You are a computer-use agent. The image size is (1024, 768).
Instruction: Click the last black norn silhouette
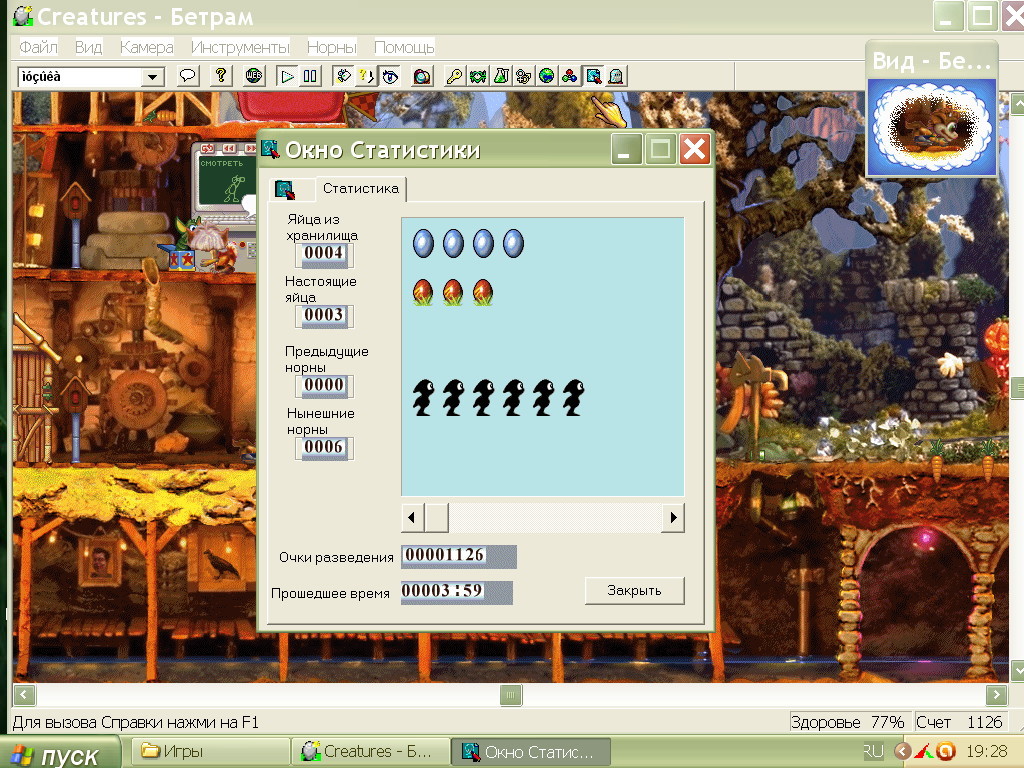pos(573,398)
